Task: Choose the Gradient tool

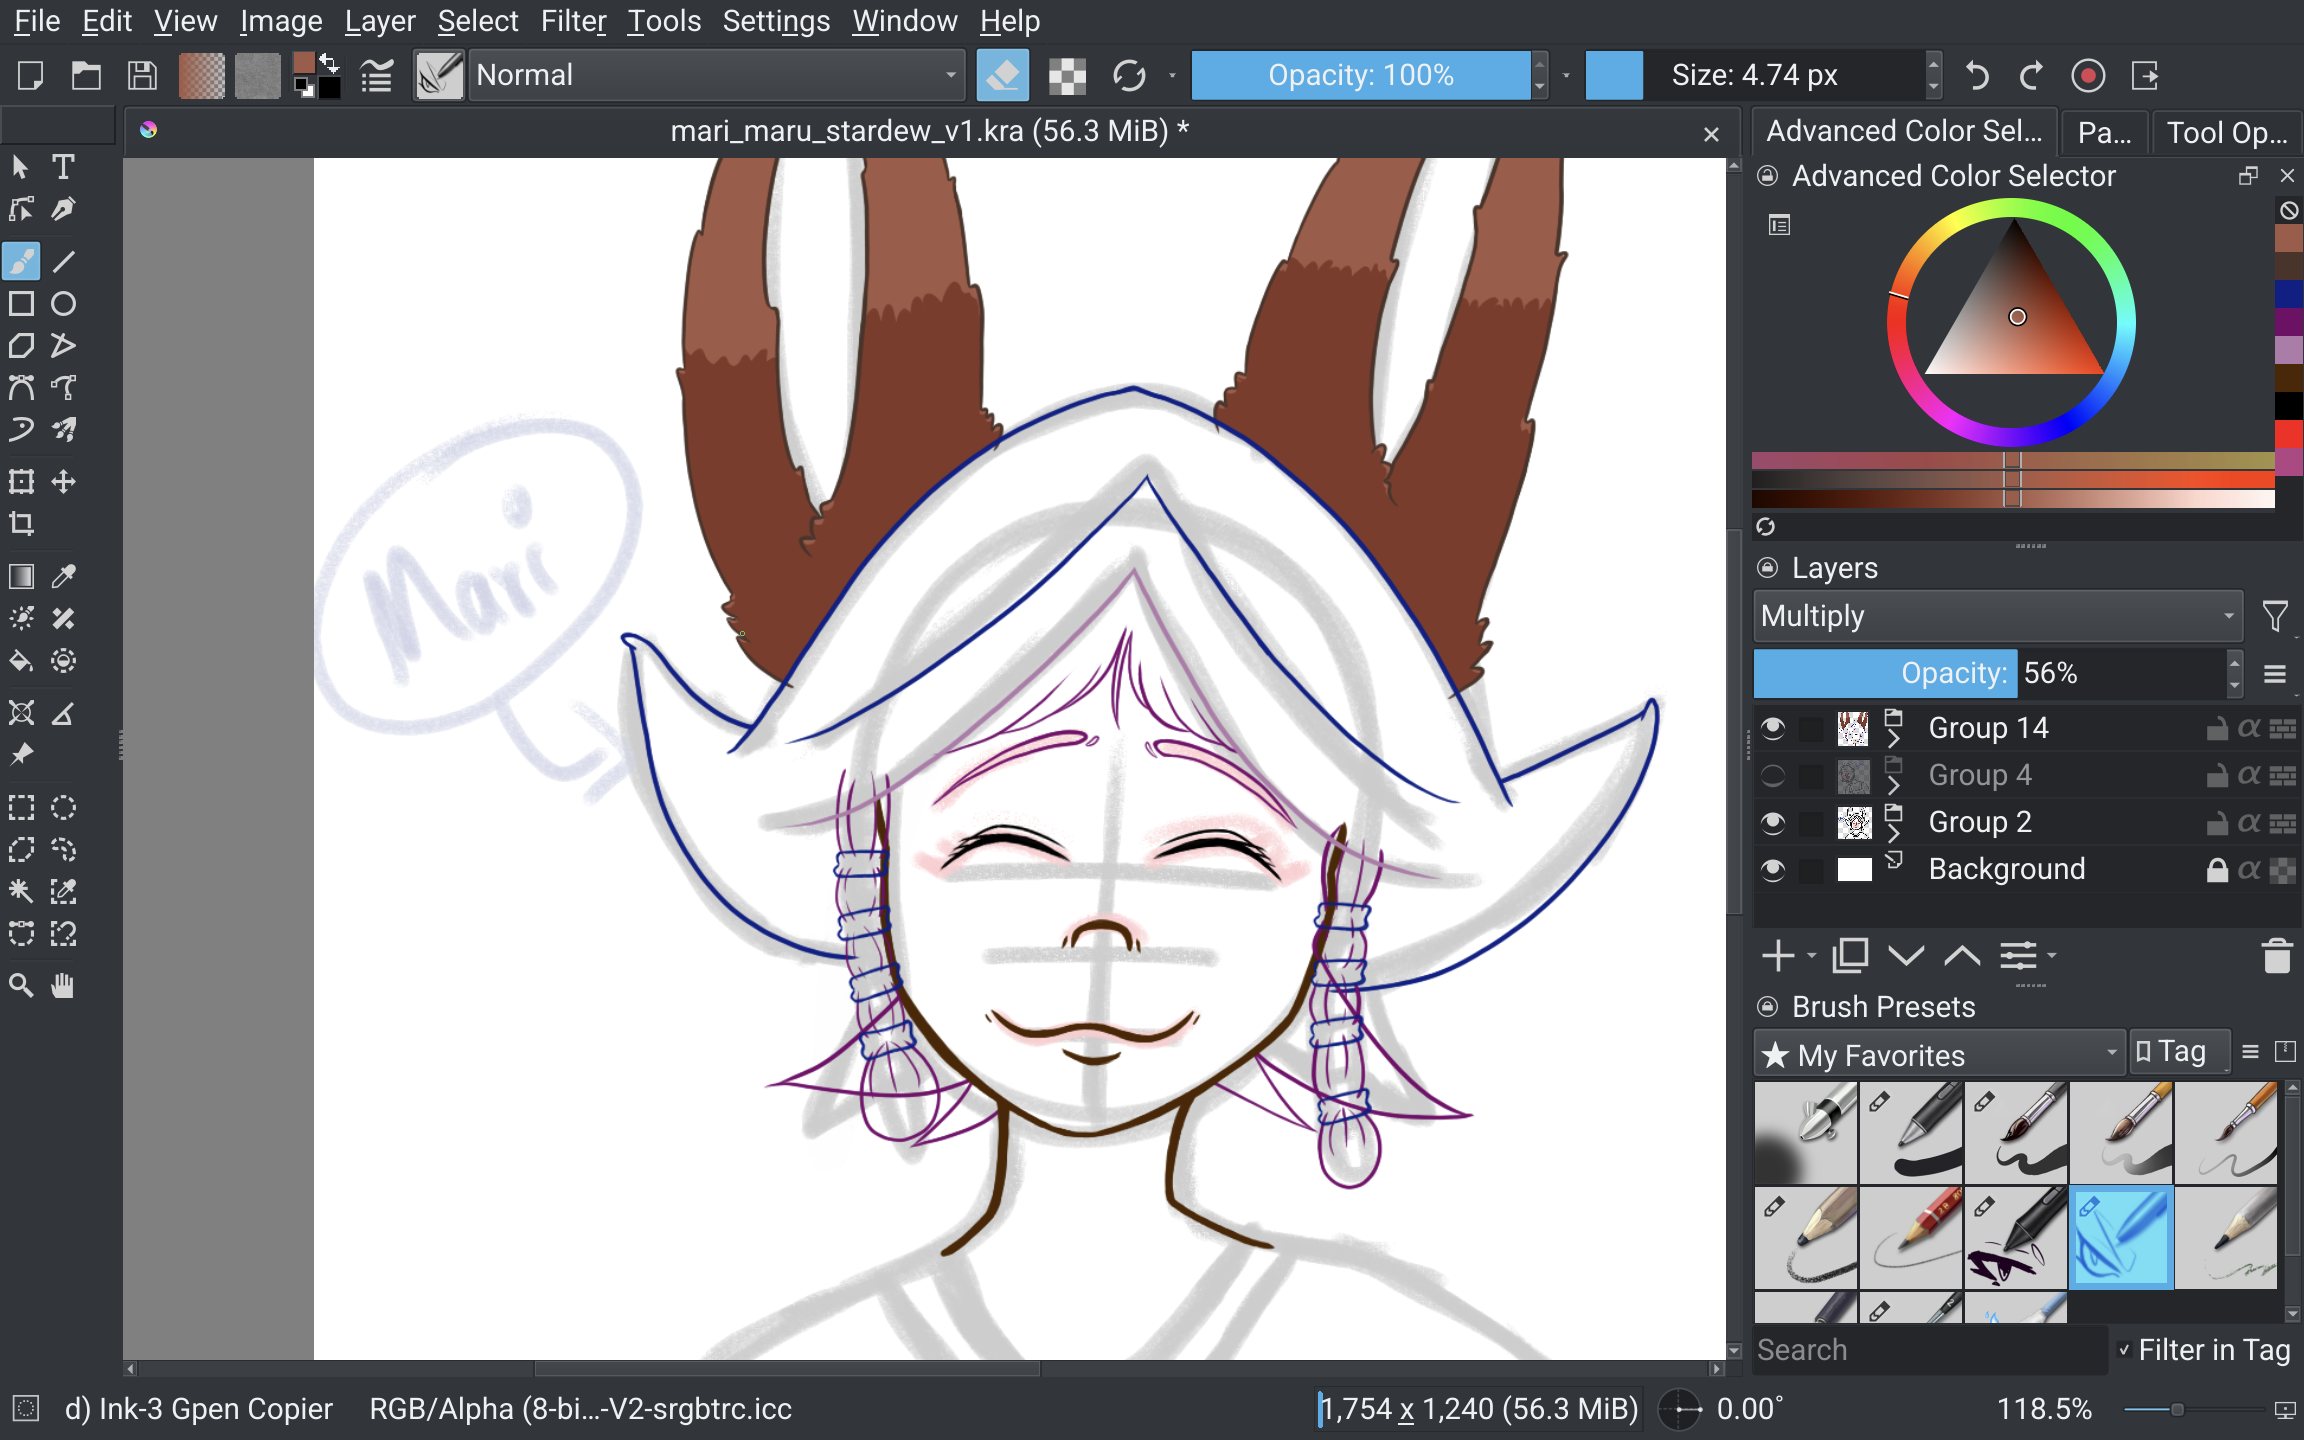Action: pos(21,576)
